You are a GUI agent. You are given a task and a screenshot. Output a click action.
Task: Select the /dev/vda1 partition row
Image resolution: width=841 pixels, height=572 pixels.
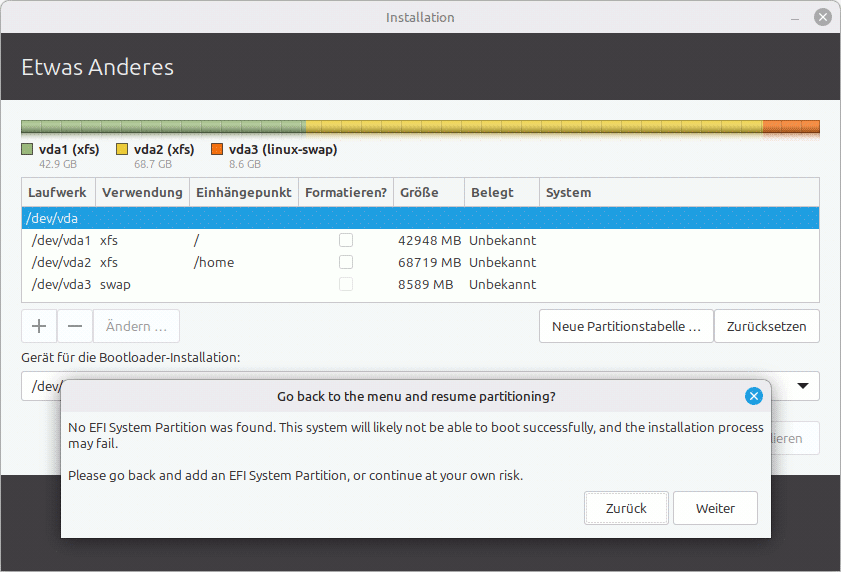click(x=420, y=240)
